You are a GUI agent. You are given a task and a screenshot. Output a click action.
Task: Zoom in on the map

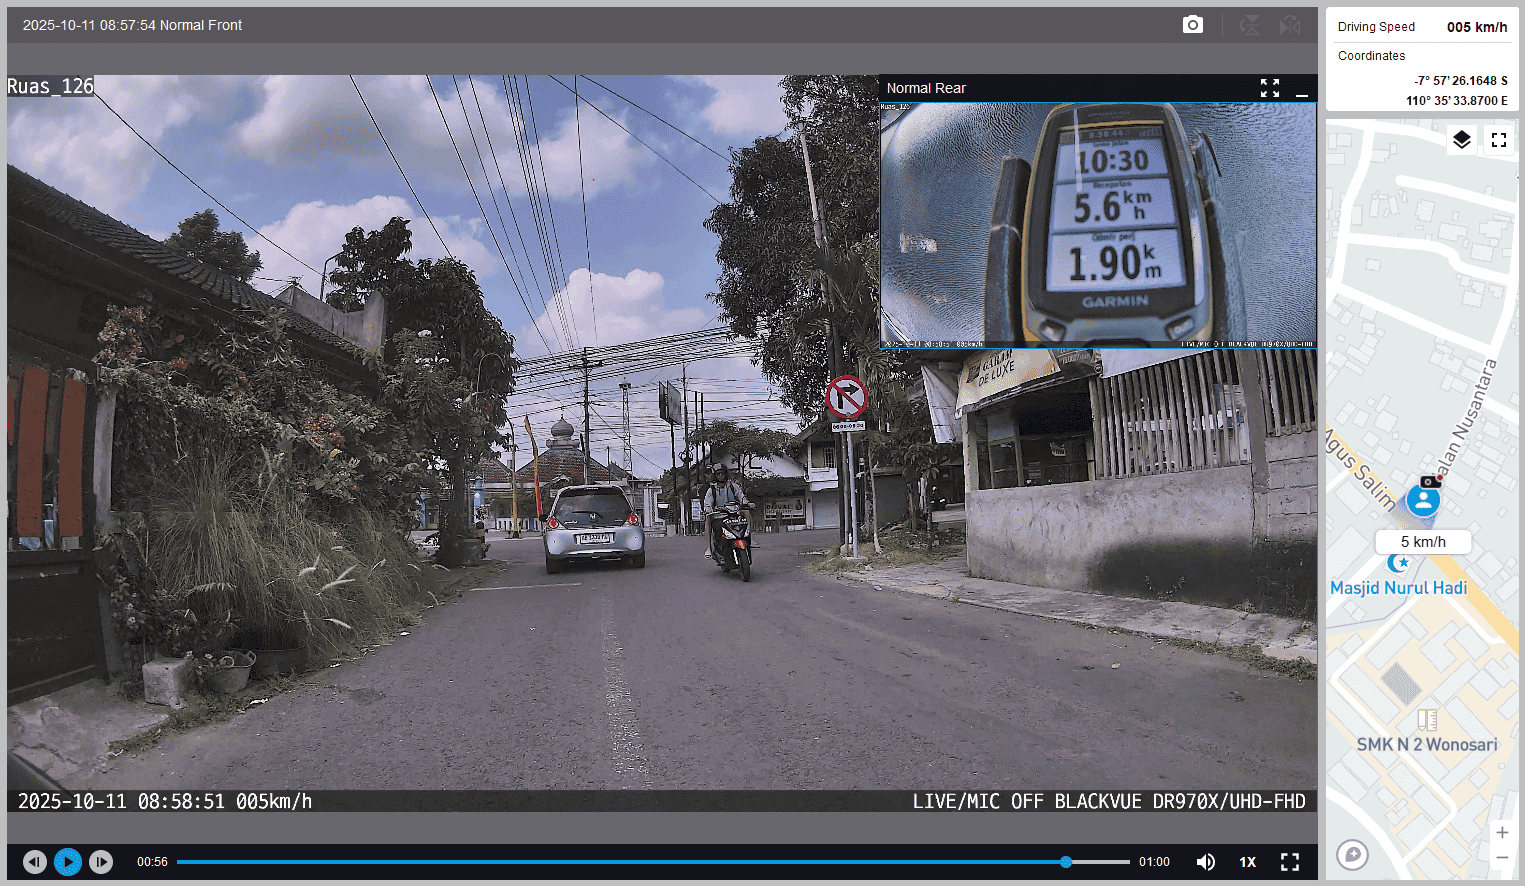[x=1501, y=832]
